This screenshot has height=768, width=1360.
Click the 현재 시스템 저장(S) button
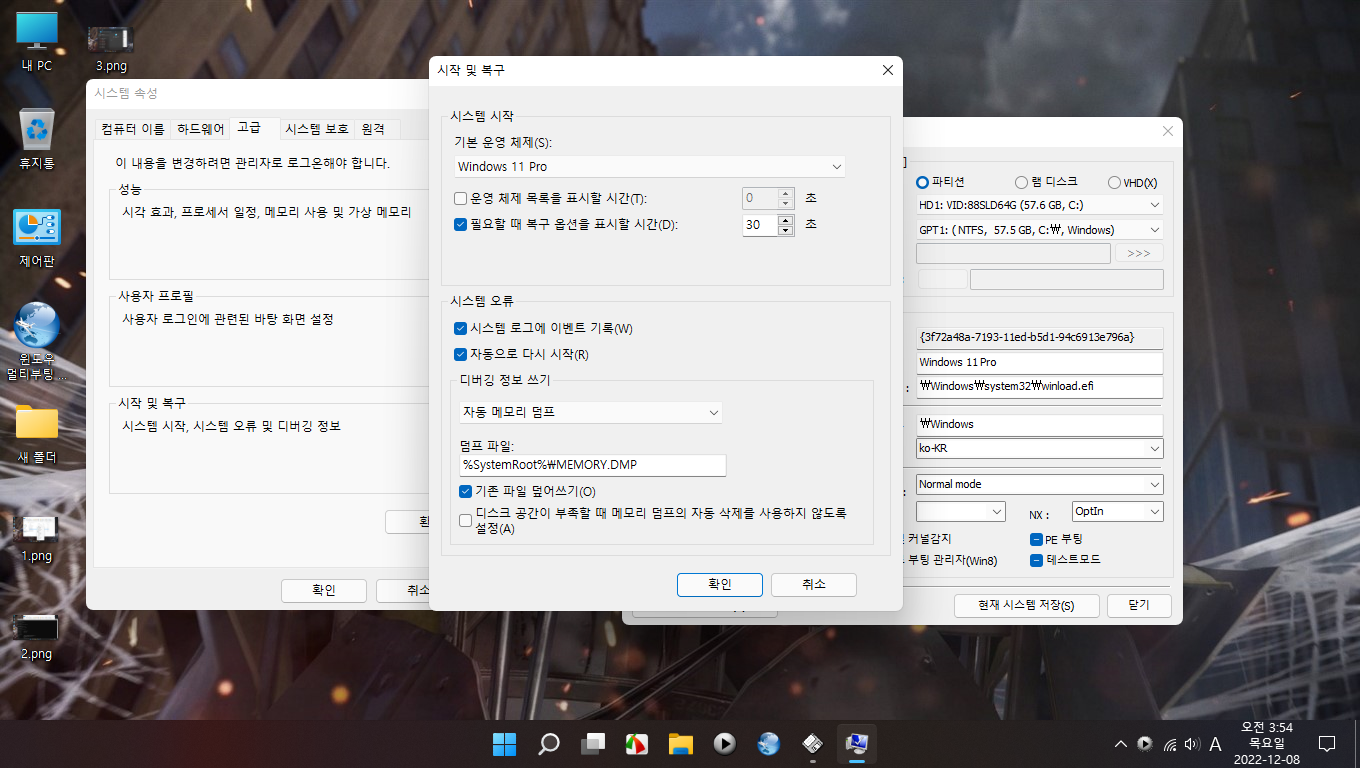click(1026, 606)
